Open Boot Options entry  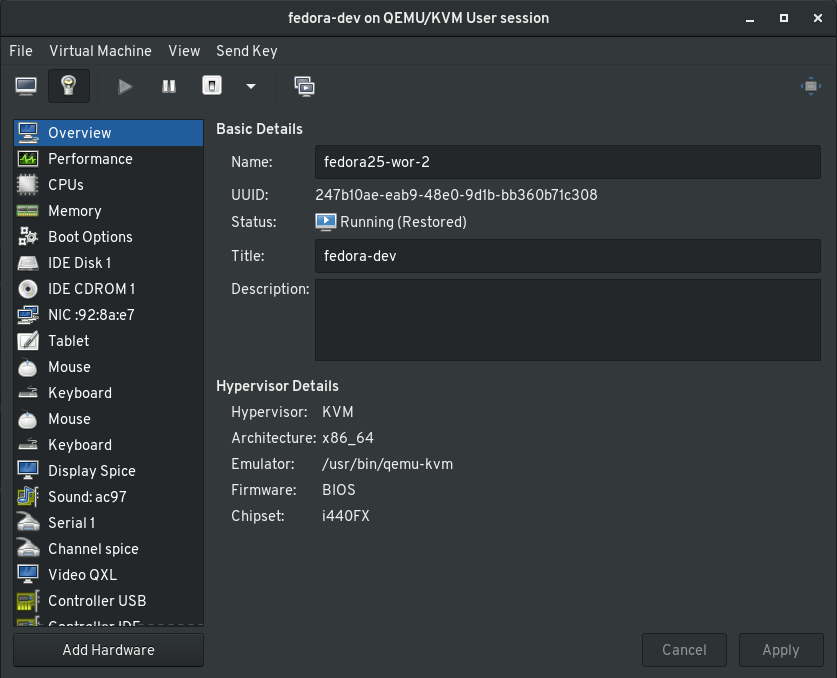pos(108,237)
